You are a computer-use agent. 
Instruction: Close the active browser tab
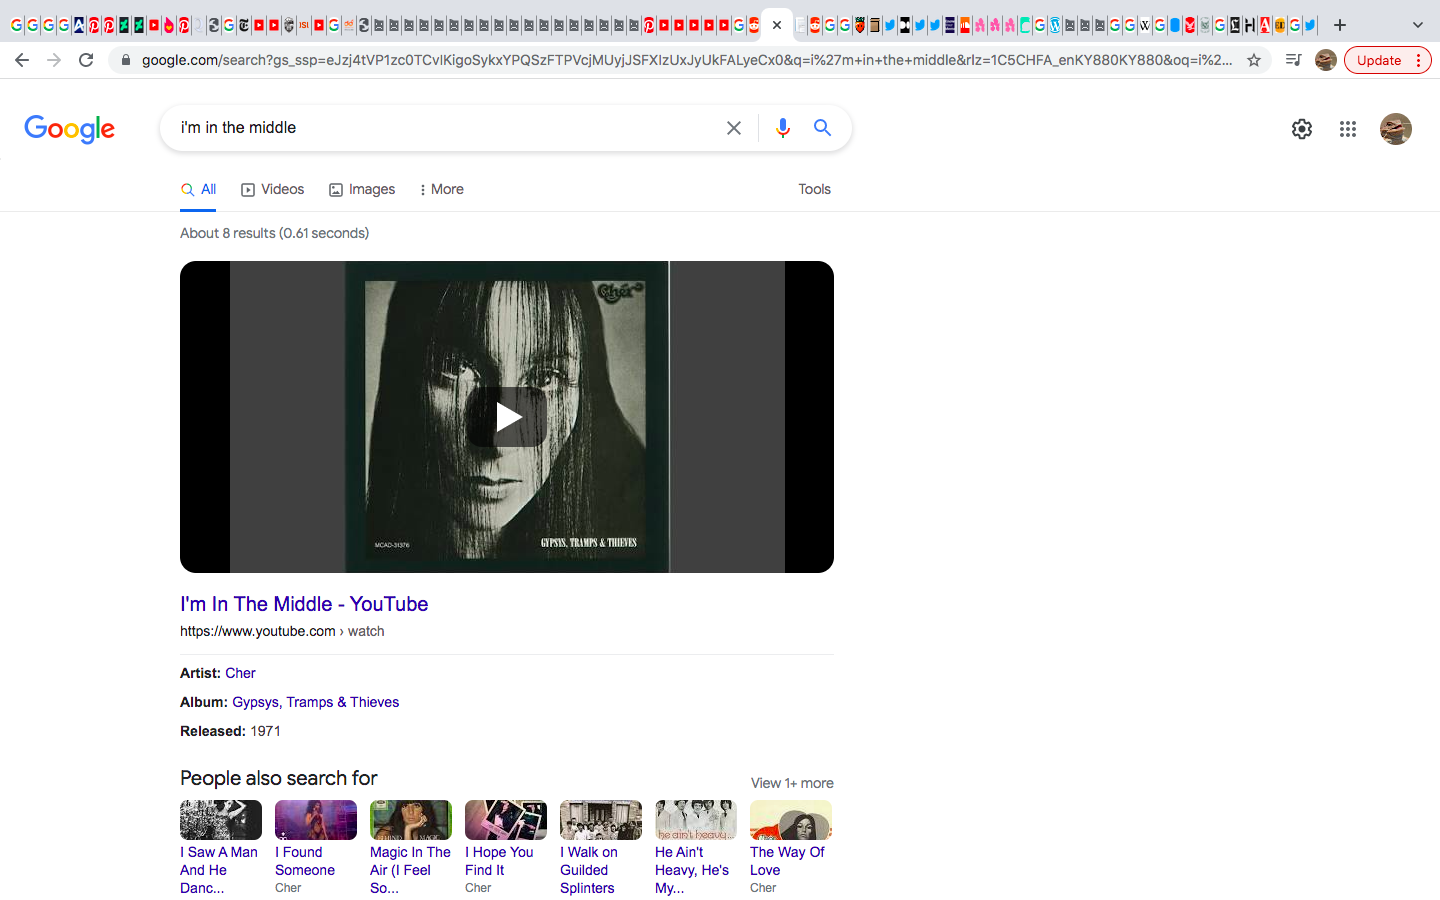tap(777, 25)
